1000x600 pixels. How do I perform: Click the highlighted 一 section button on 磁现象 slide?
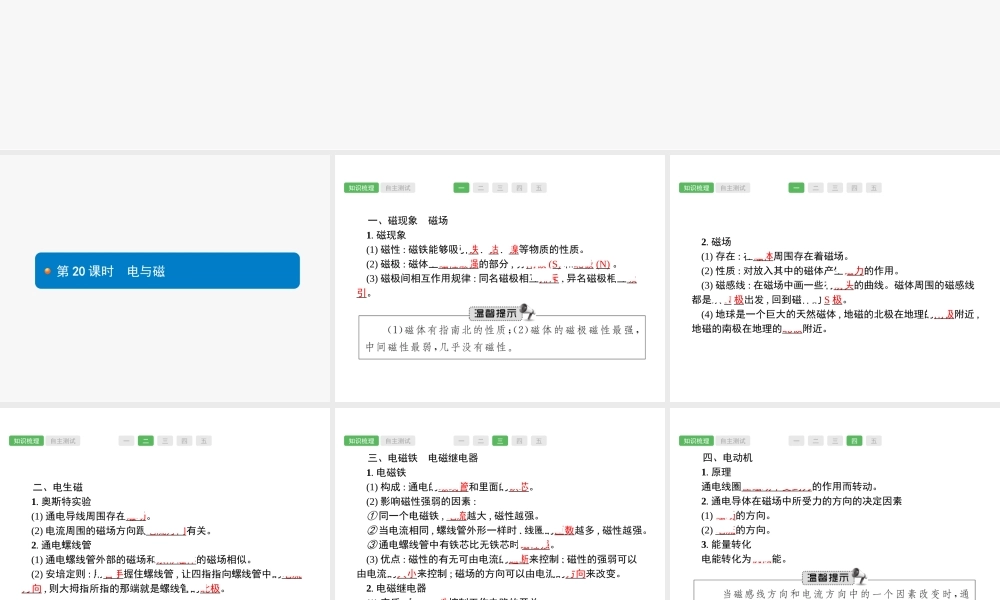click(461, 188)
